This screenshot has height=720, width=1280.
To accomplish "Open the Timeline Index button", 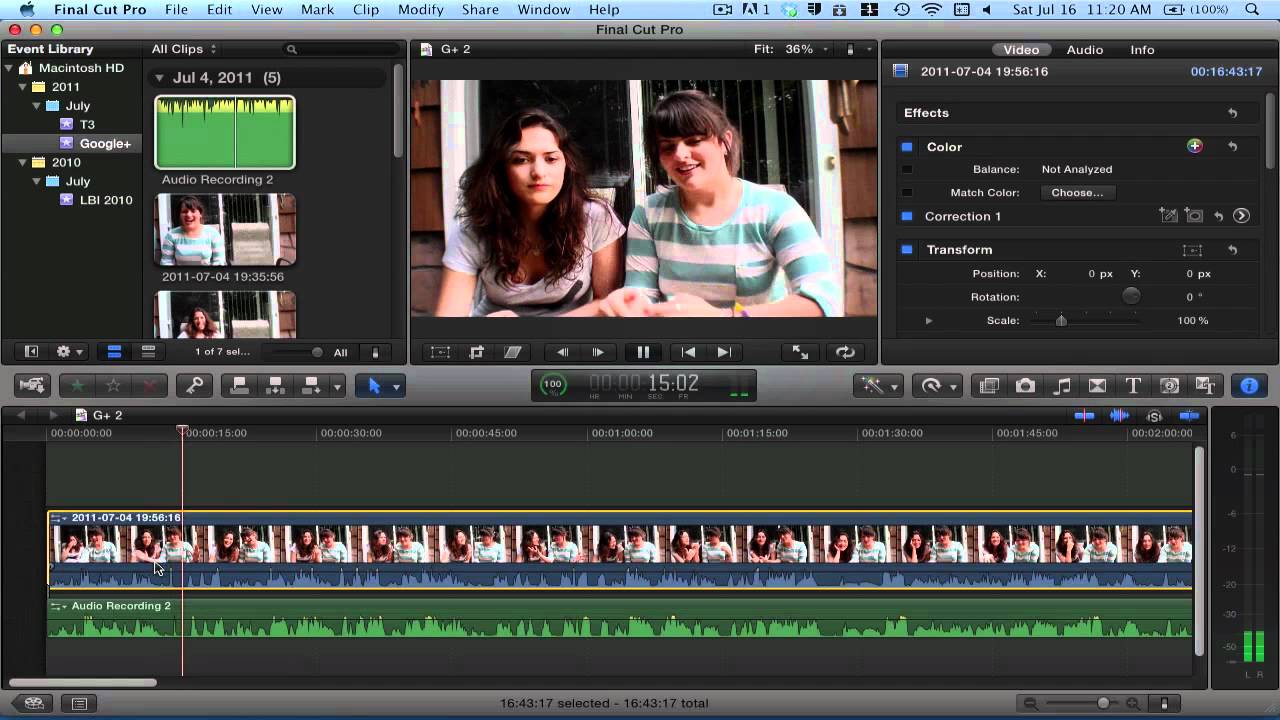I will pyautogui.click(x=79, y=704).
